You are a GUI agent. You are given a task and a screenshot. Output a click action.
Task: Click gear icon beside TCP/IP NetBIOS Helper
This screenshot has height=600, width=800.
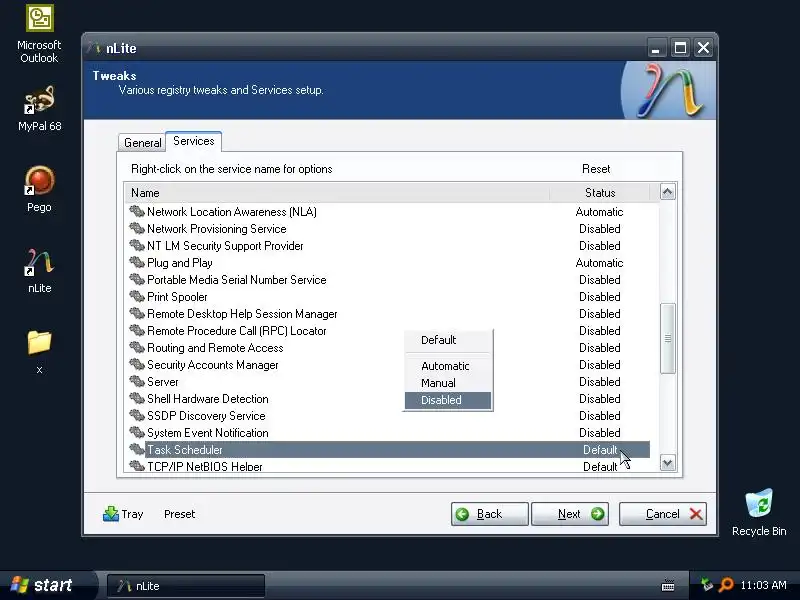point(137,466)
